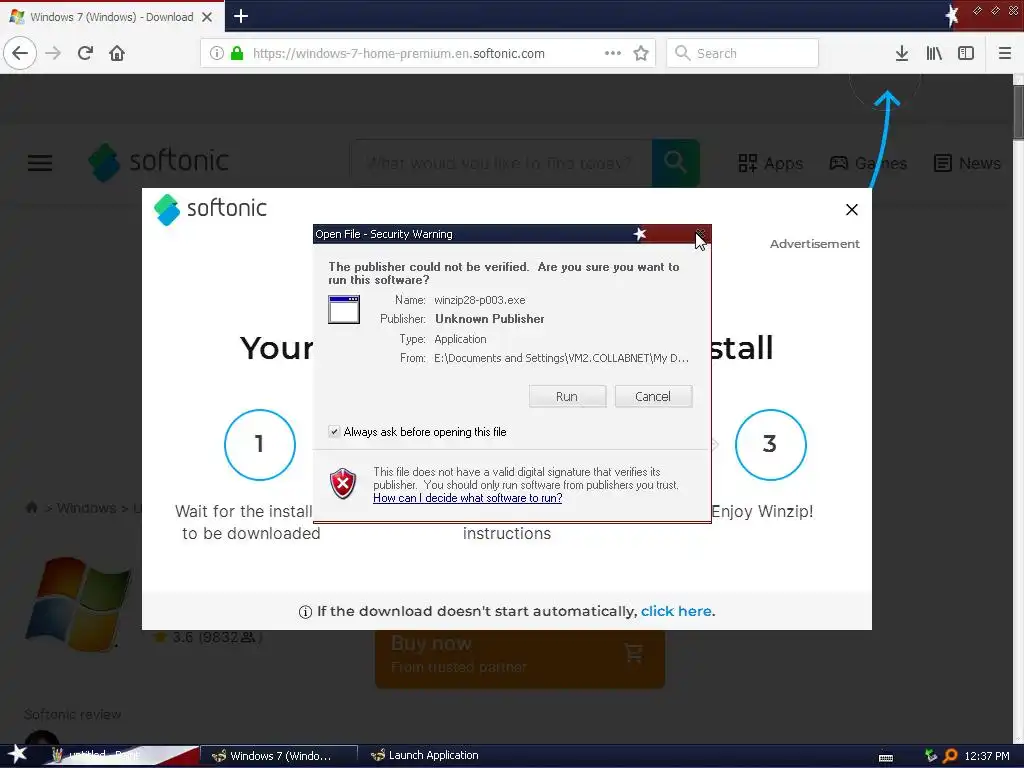Click the Windows 7 logo thumbnail
This screenshot has width=1024, height=768.
pos(78,603)
